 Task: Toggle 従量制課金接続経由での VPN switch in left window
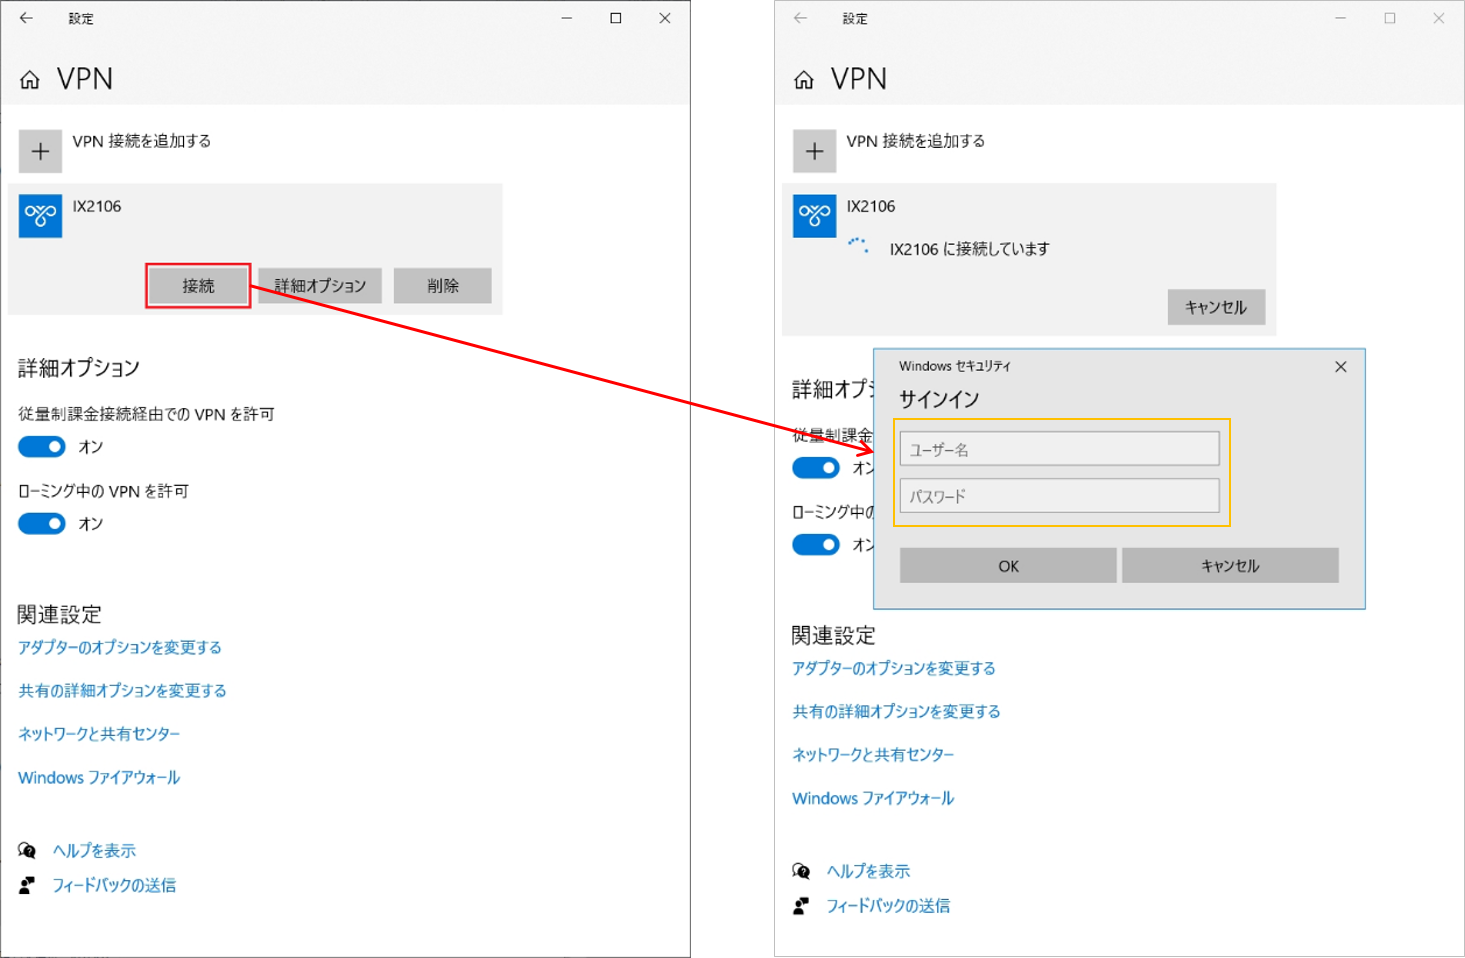[42, 447]
